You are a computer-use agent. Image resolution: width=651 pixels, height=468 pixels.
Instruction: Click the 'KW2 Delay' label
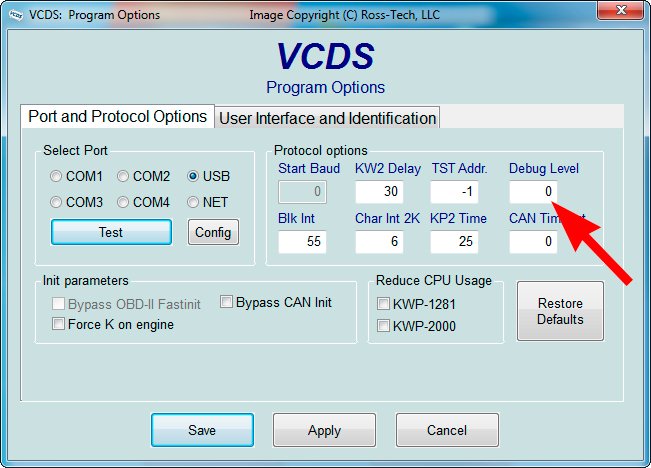click(x=388, y=168)
